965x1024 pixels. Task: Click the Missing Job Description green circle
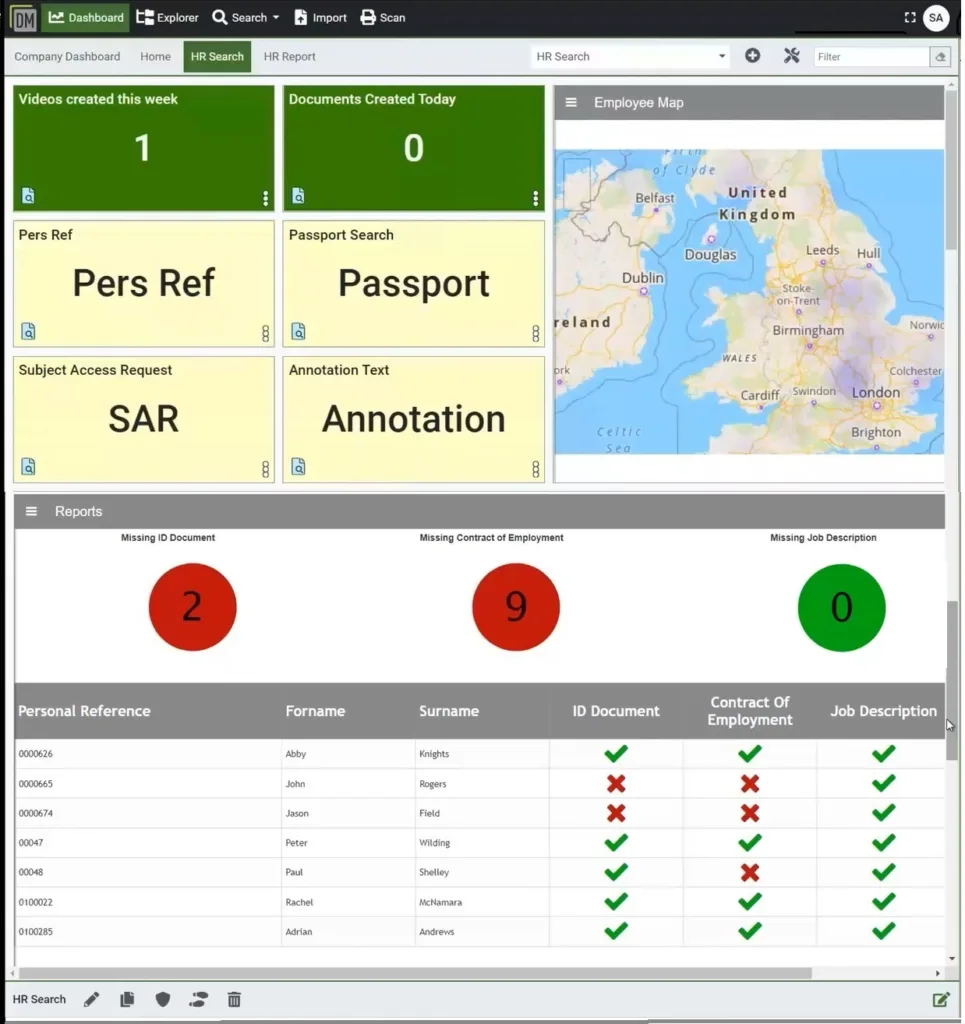(841, 607)
